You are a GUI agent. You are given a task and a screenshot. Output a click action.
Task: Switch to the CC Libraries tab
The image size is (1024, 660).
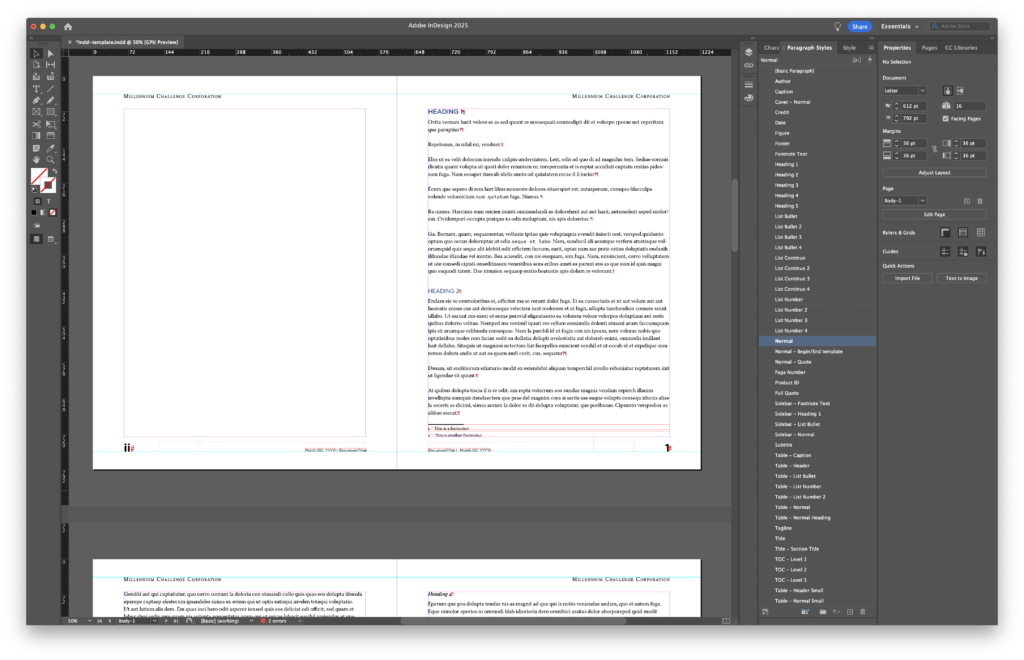(961, 48)
